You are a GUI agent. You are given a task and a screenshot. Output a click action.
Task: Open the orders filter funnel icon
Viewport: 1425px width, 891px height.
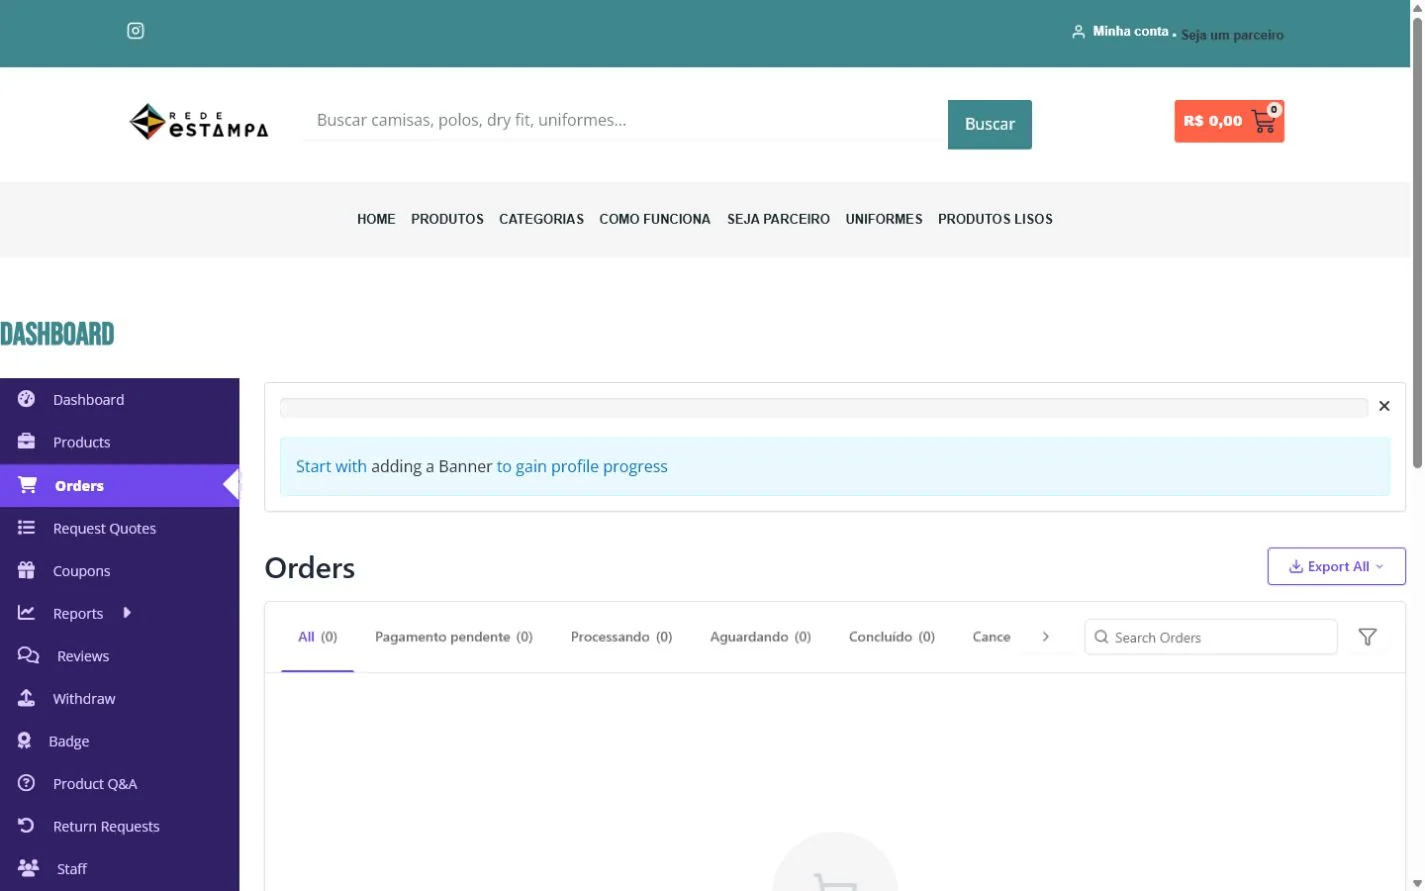pos(1368,637)
